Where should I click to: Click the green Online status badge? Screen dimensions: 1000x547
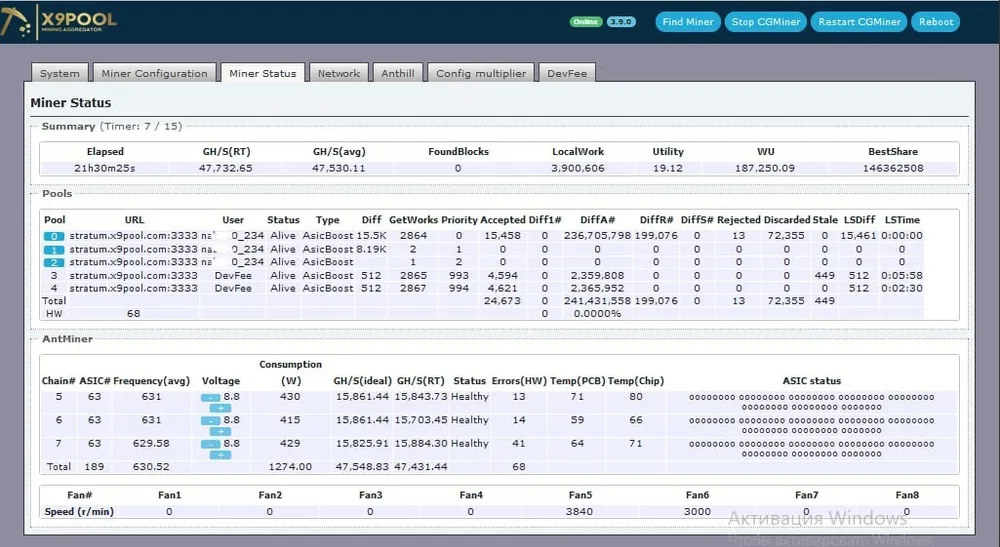click(x=585, y=22)
